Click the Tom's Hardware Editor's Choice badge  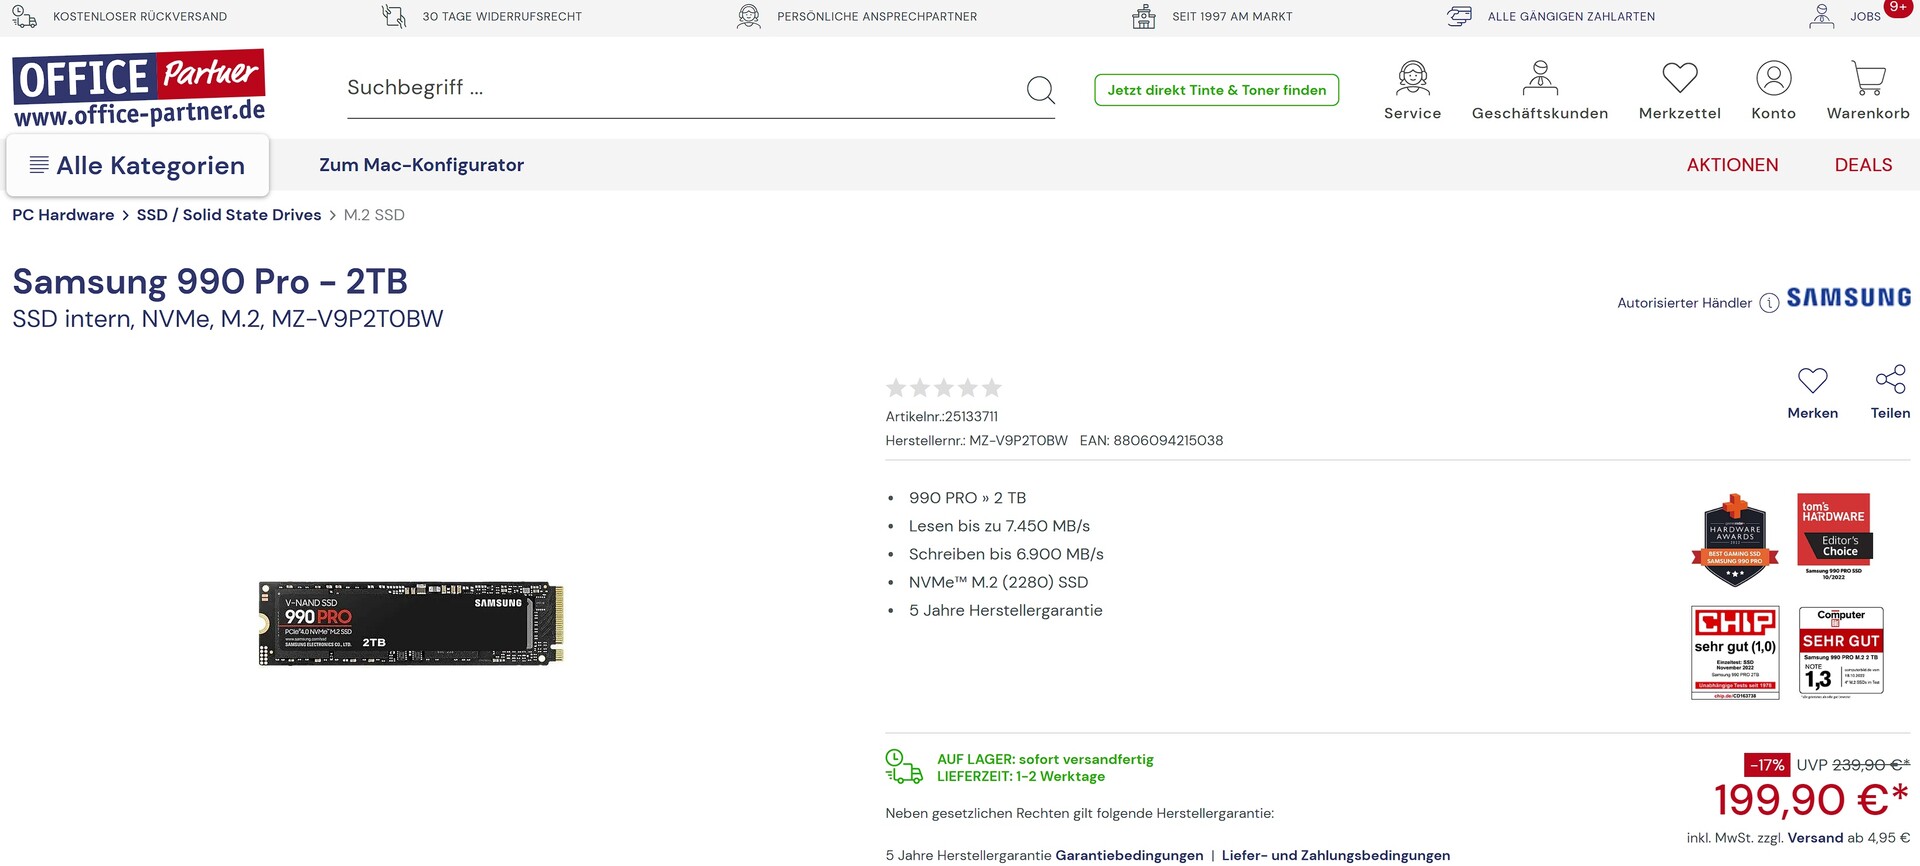(1834, 537)
